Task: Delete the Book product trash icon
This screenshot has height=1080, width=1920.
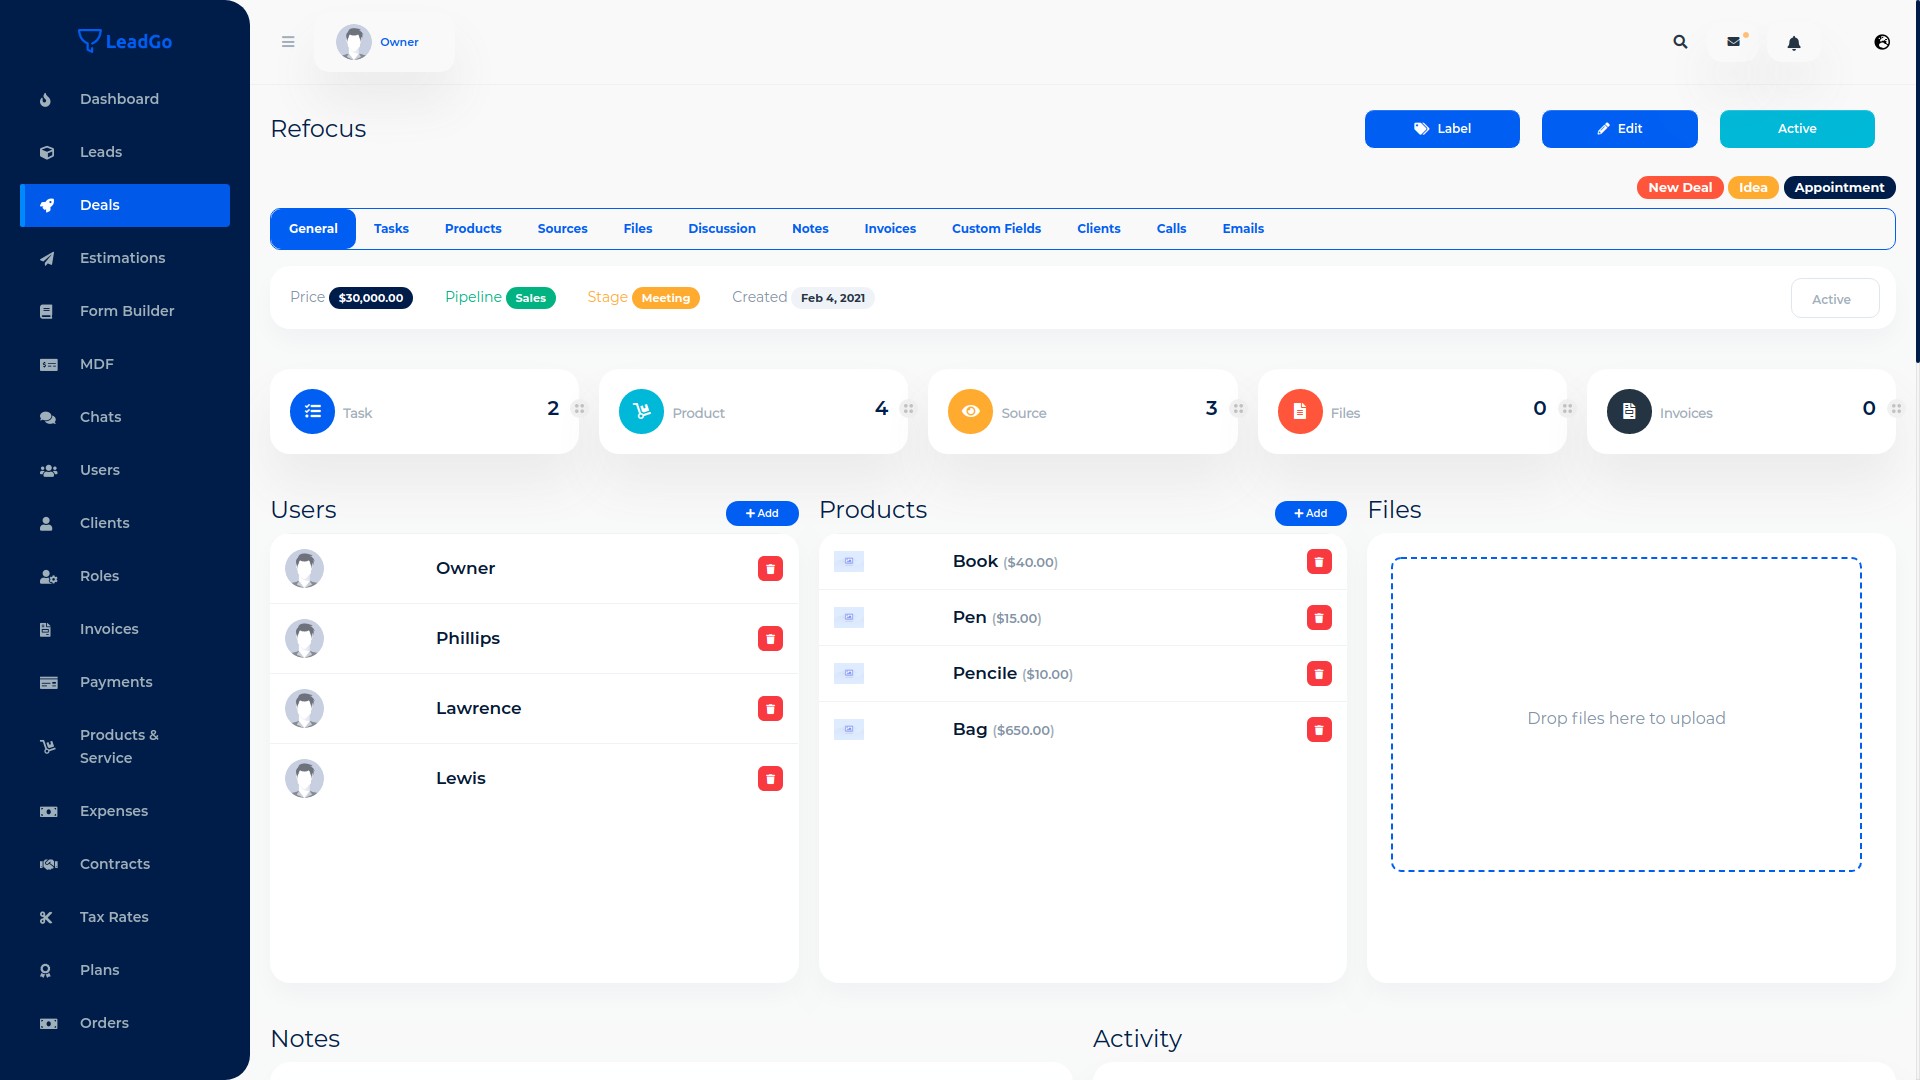Action: [1319, 562]
